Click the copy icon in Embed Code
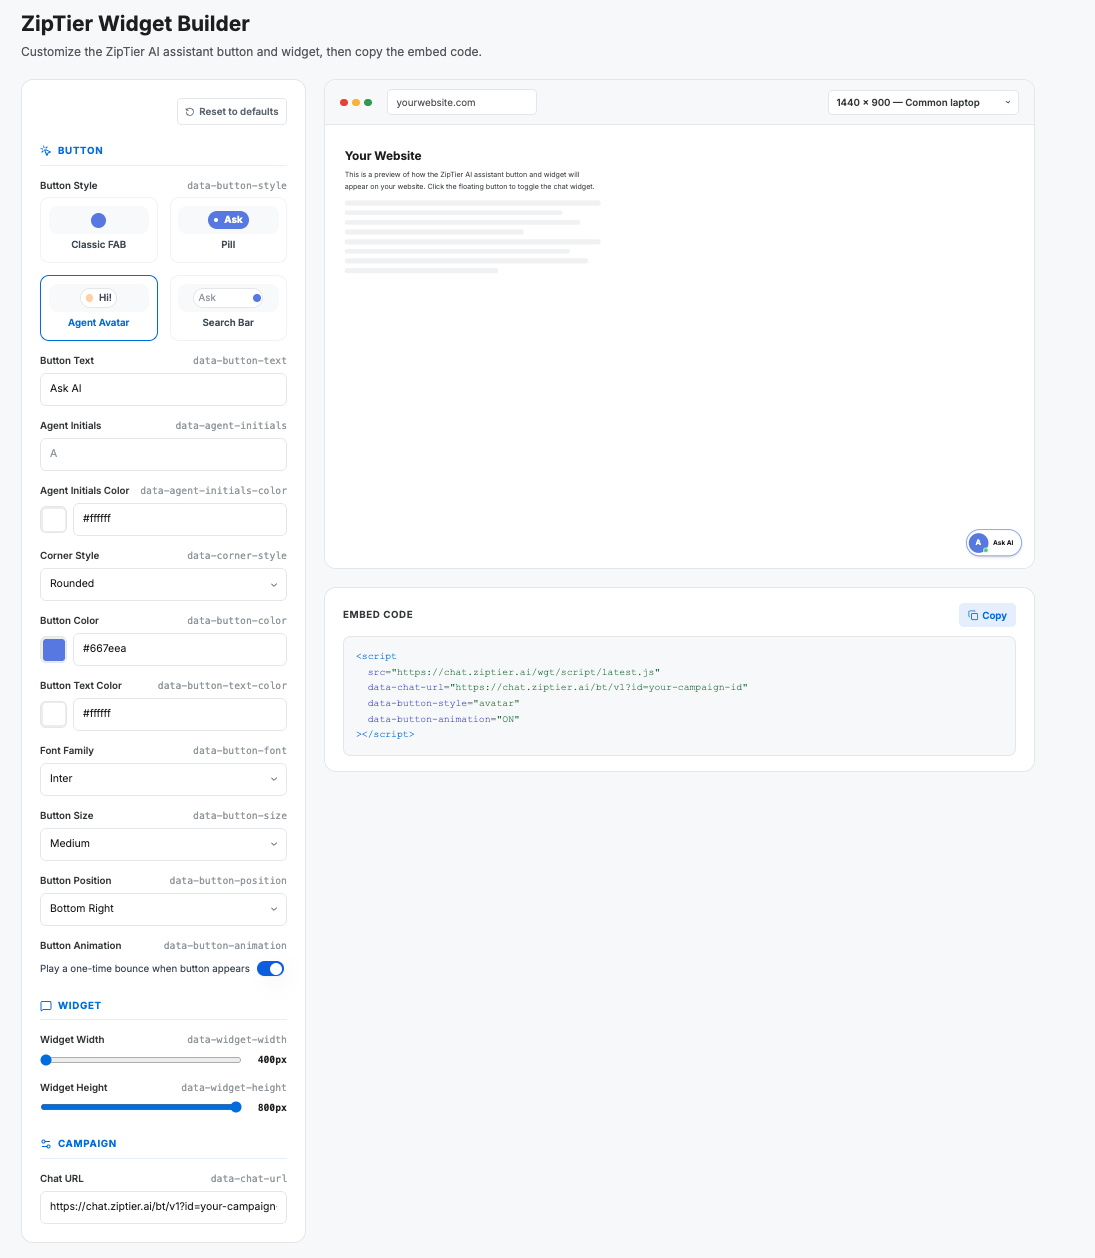 (x=973, y=616)
